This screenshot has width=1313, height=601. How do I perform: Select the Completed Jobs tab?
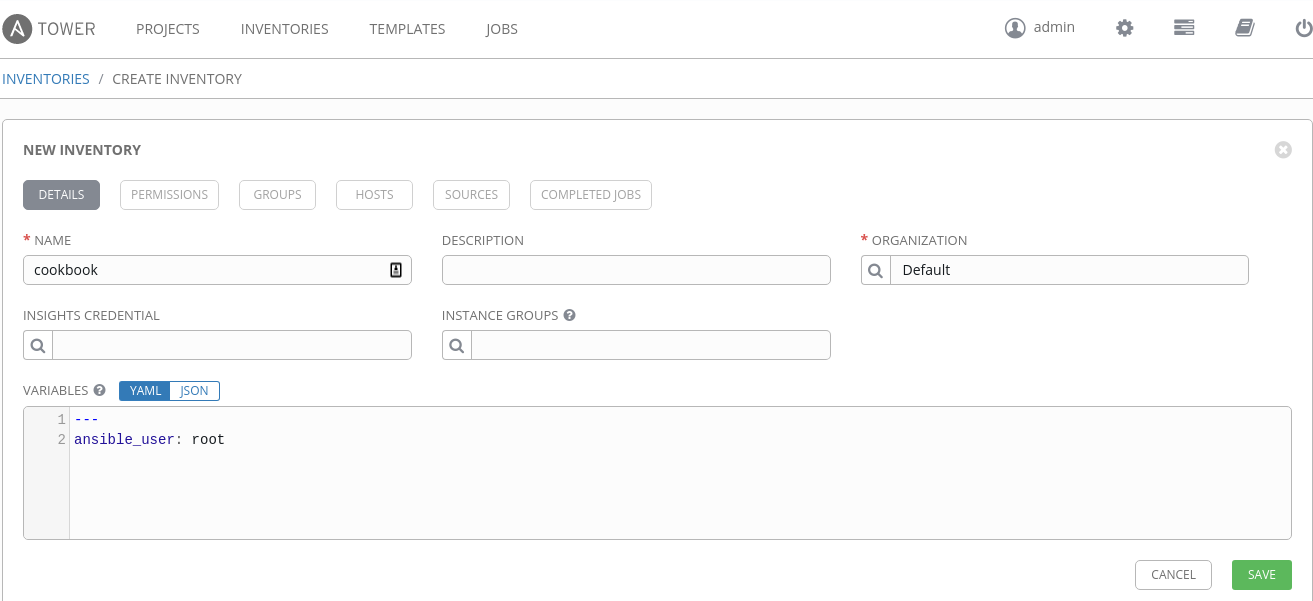pos(591,195)
